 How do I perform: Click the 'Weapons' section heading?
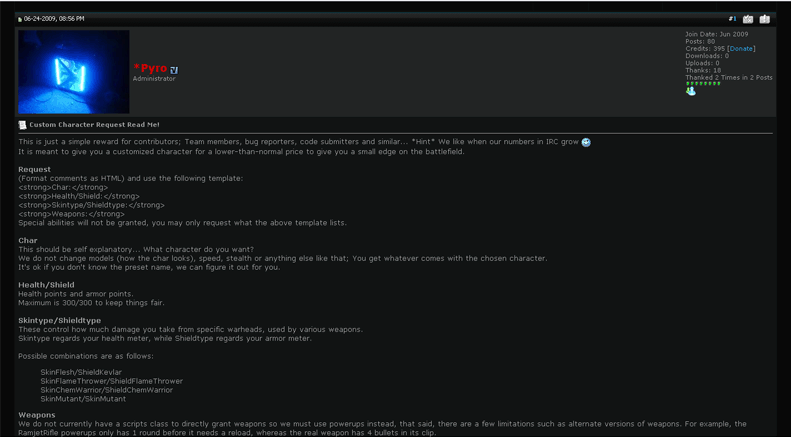point(37,414)
